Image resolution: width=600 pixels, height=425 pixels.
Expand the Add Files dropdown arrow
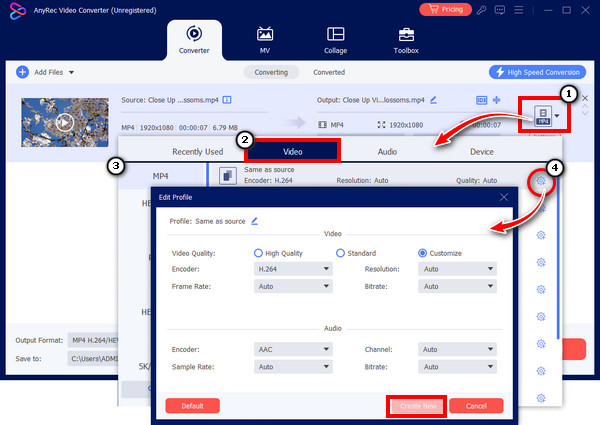pos(72,72)
